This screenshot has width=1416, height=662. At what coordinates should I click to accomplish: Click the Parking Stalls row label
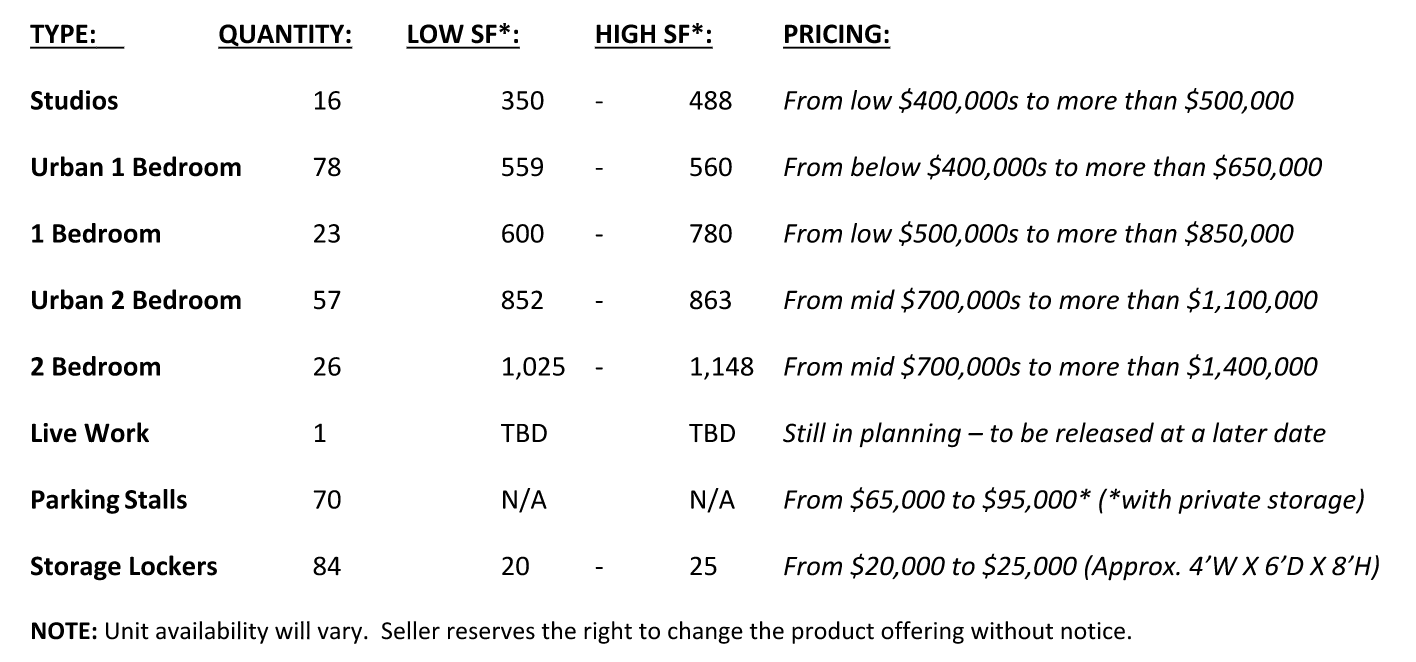tap(108, 500)
